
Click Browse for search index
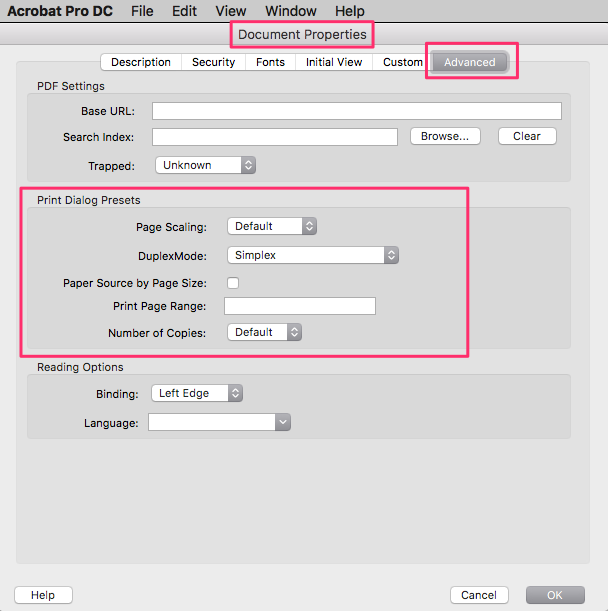(x=445, y=136)
